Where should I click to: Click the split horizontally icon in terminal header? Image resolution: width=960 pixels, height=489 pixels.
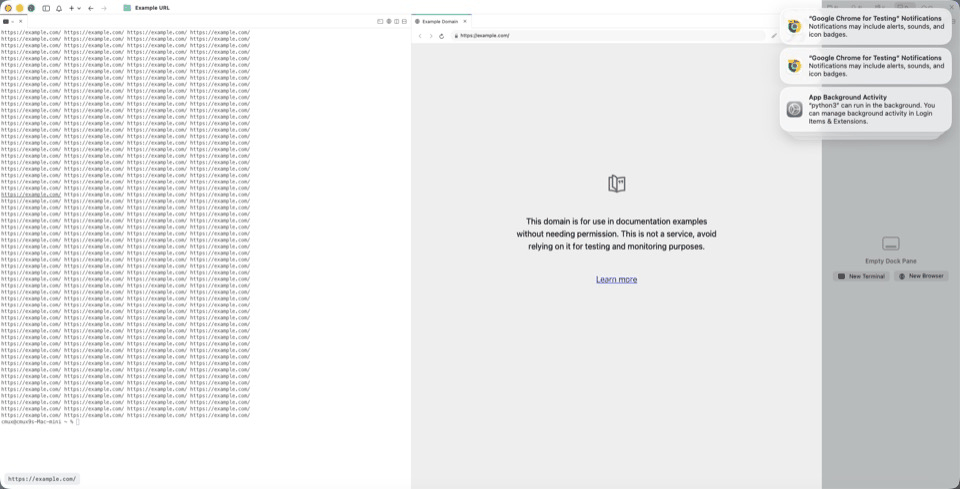[405, 21]
